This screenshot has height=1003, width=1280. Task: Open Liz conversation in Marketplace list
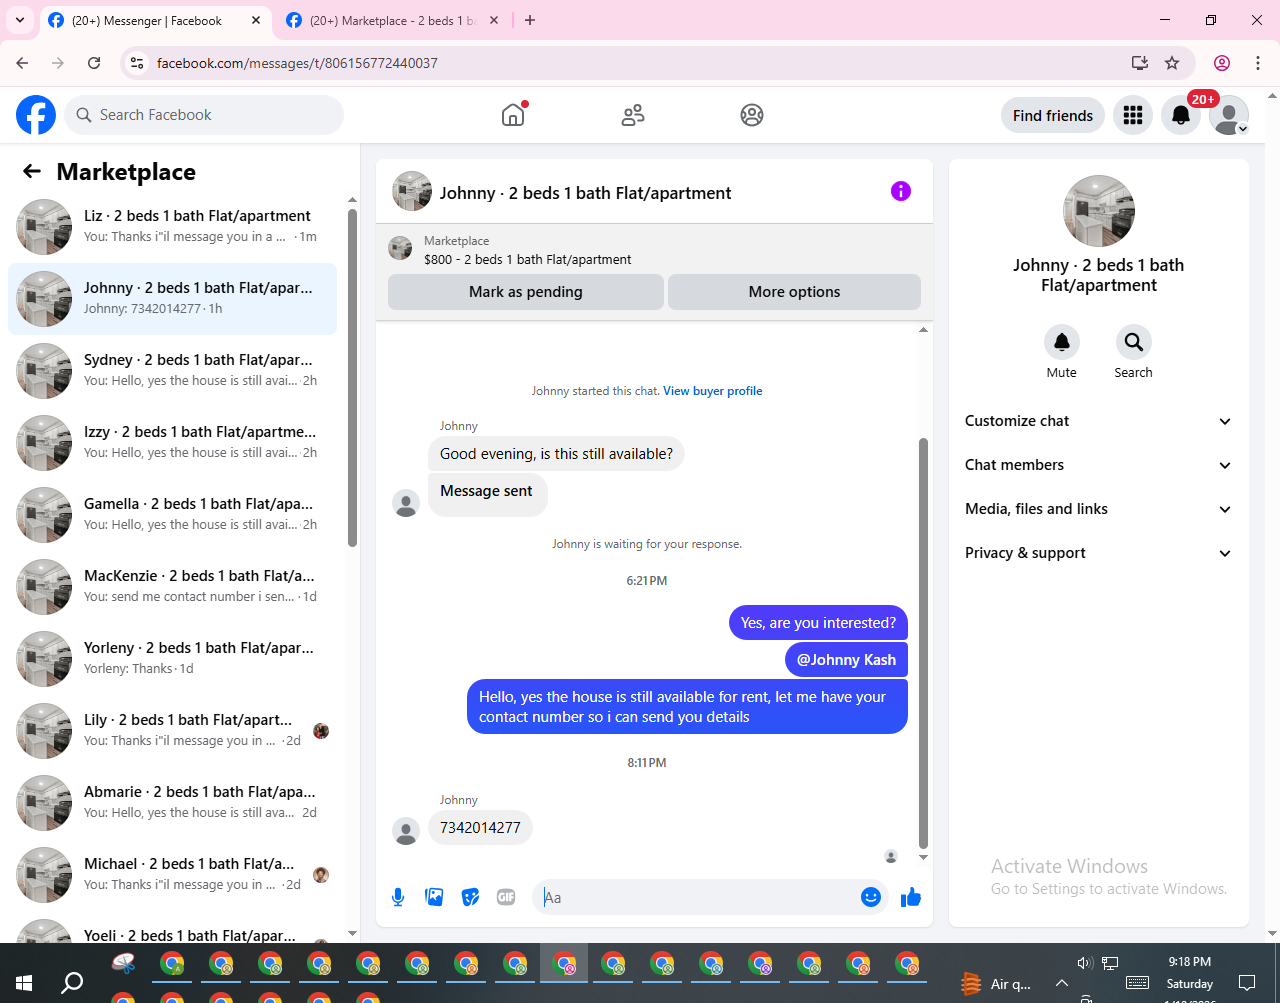[x=172, y=227]
